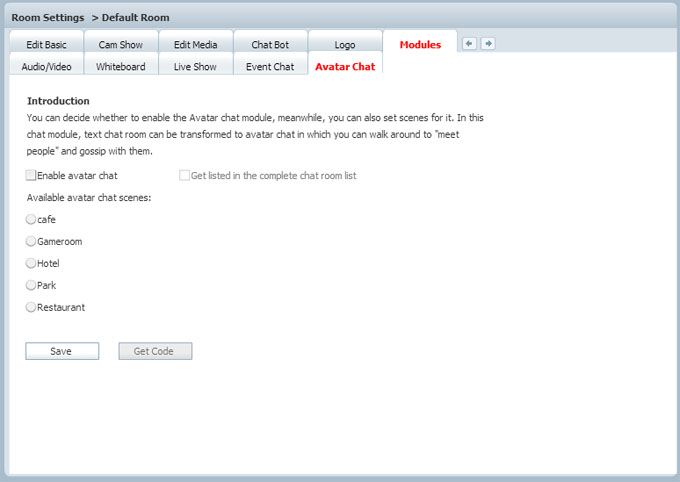Switch to the Audio/Video sub-tab
Screen dimensions: 680x482
(46, 67)
